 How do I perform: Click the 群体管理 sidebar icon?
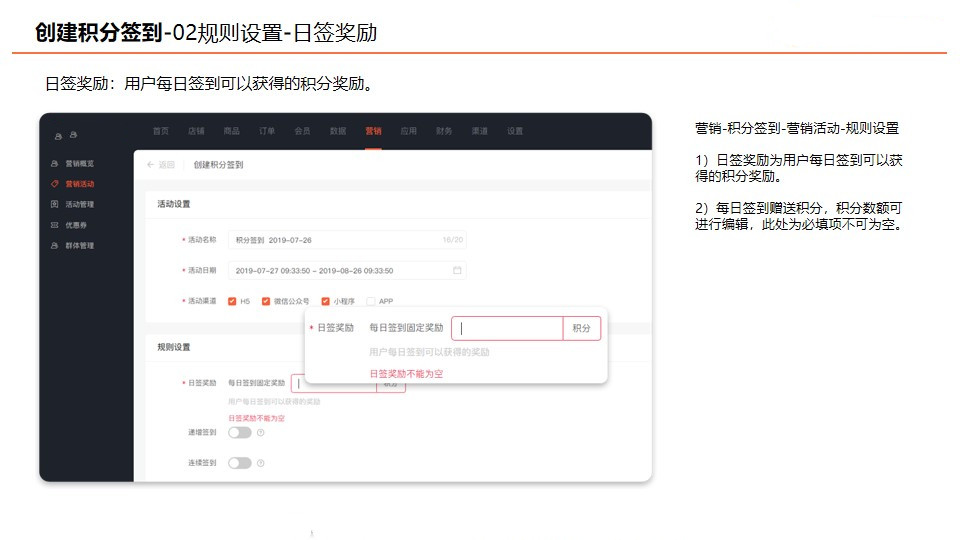coord(54,246)
